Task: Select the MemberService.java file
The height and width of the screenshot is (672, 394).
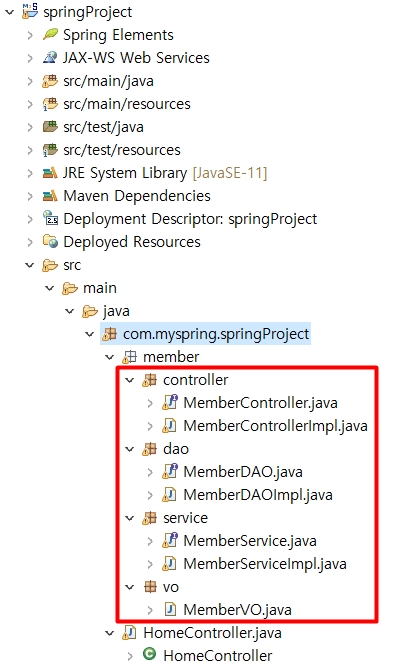Action: coord(250,541)
